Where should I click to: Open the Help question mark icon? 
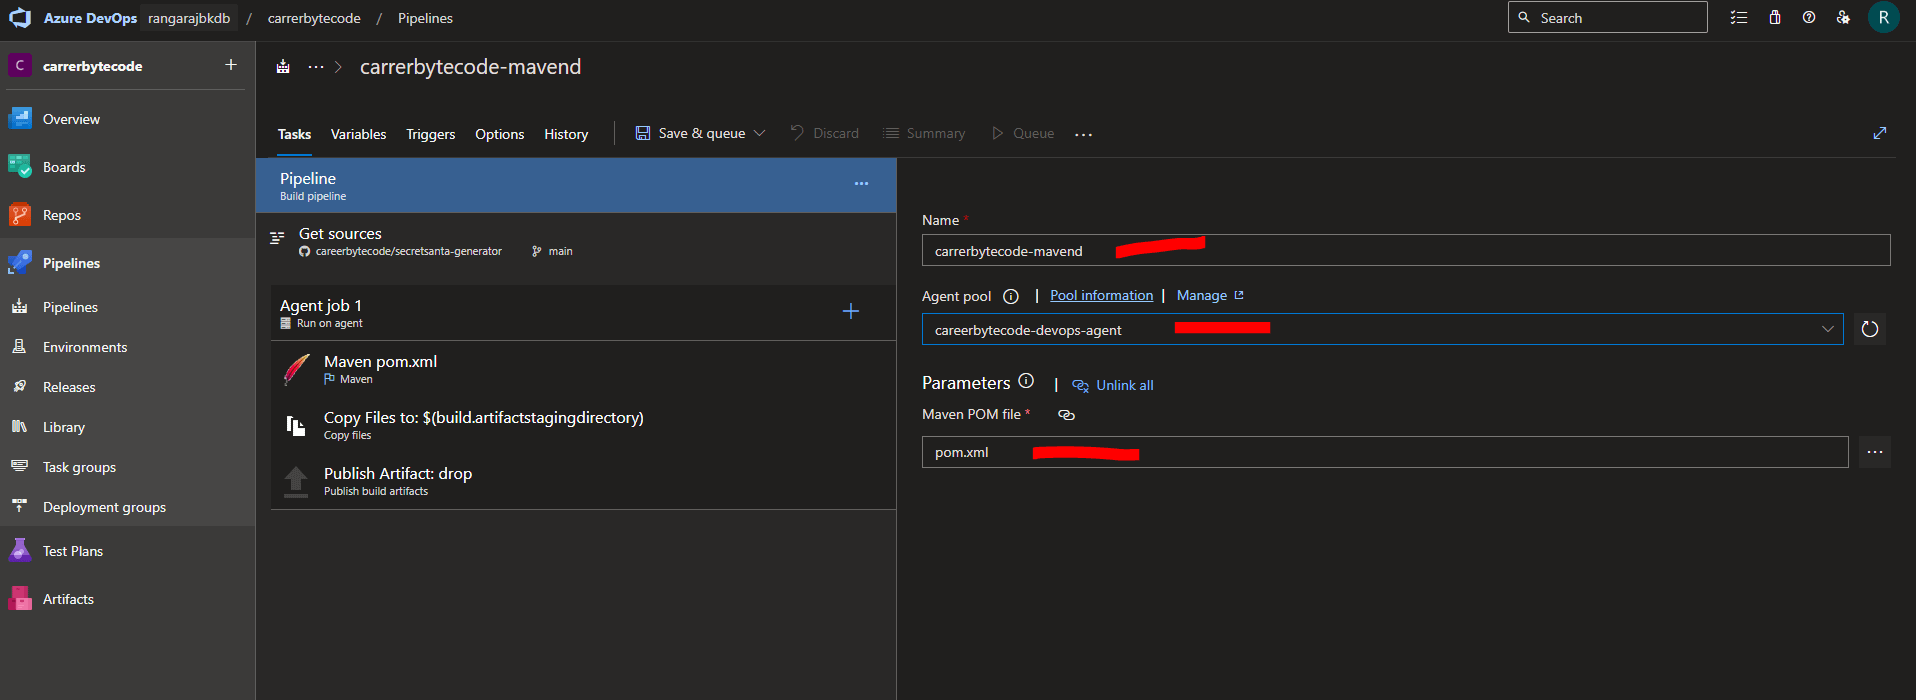tap(1809, 18)
